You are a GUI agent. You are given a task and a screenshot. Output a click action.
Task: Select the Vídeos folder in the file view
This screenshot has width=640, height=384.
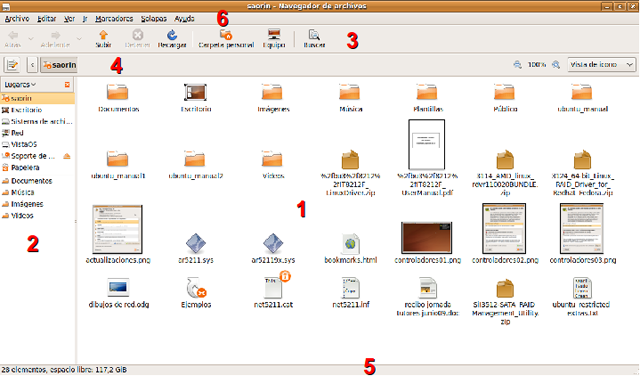[272, 158]
